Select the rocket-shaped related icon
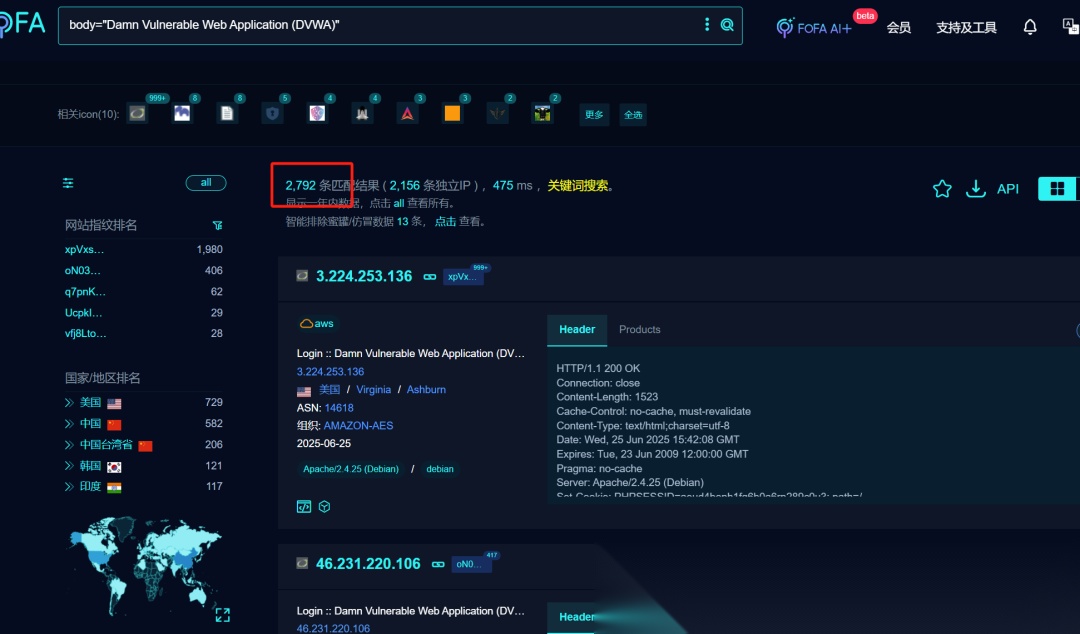Image resolution: width=1080 pixels, height=634 pixels. pos(362,114)
